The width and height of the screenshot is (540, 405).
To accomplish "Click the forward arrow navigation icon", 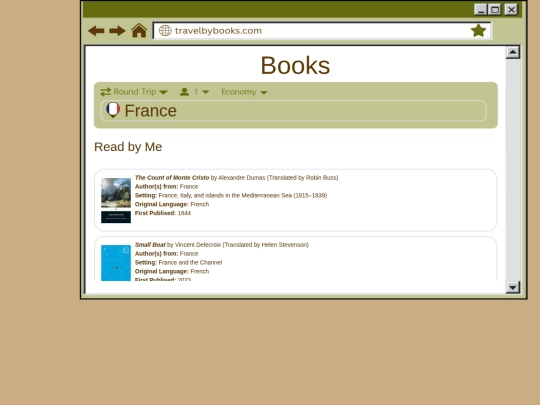I will coord(117,31).
